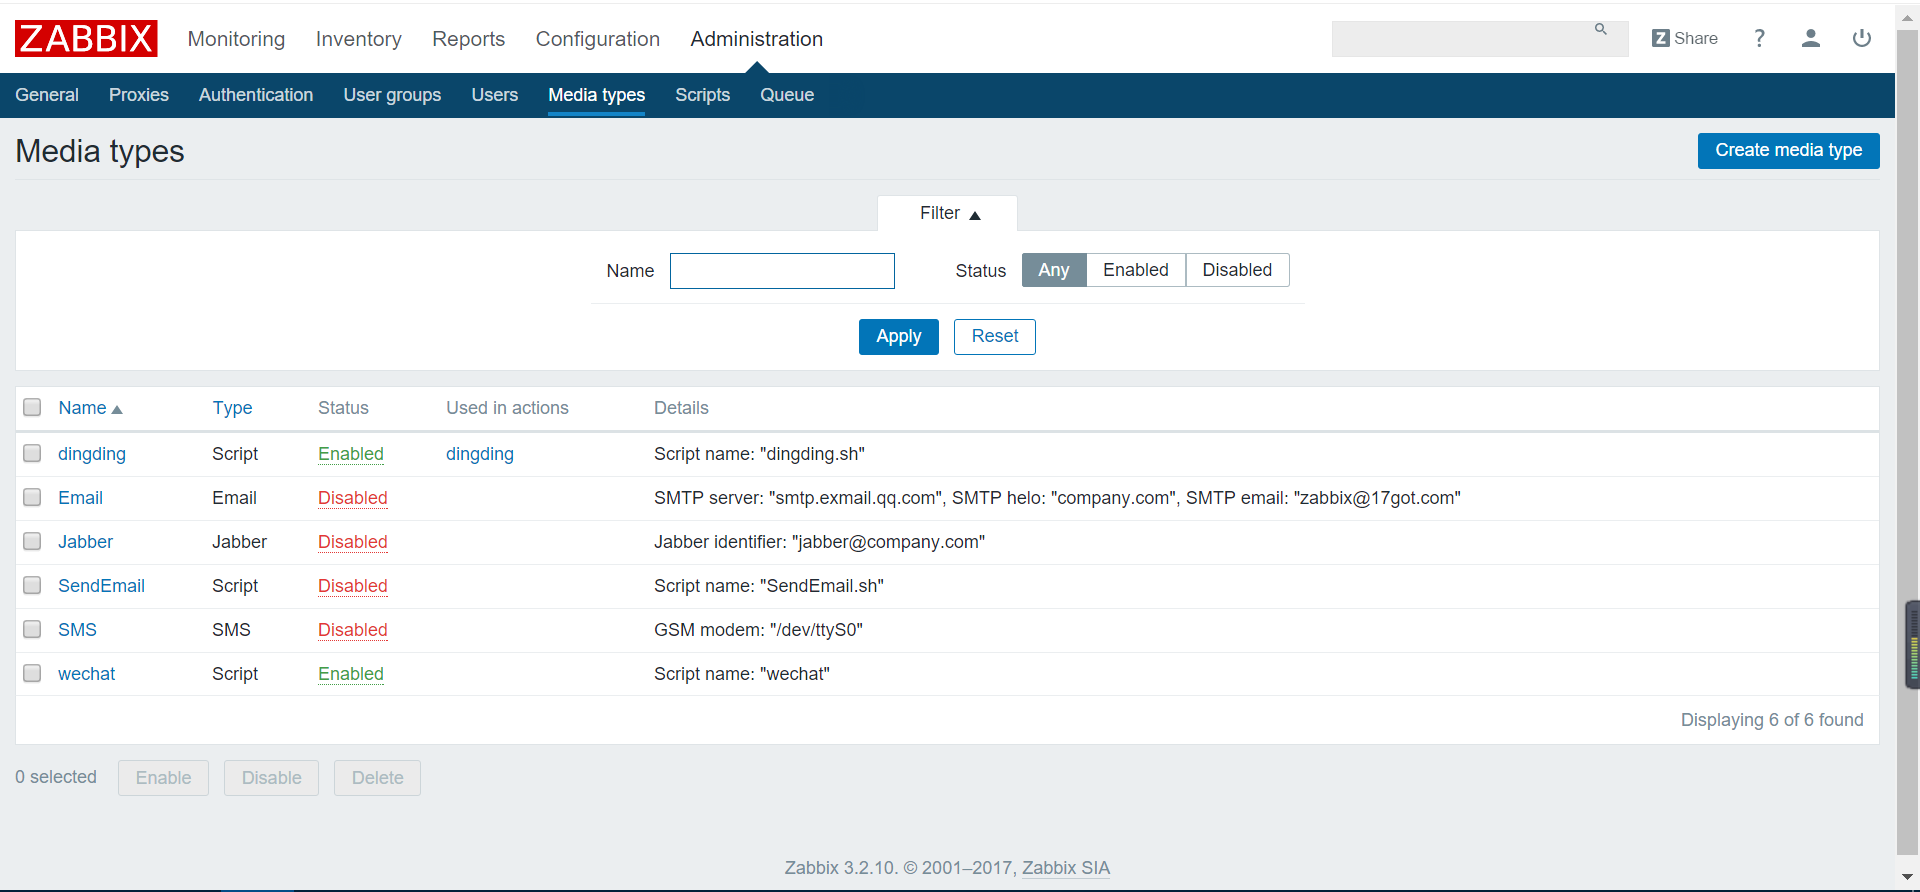The image size is (1920, 892).
Task: Click the Script name "dingding.sh" details
Action: point(759,454)
